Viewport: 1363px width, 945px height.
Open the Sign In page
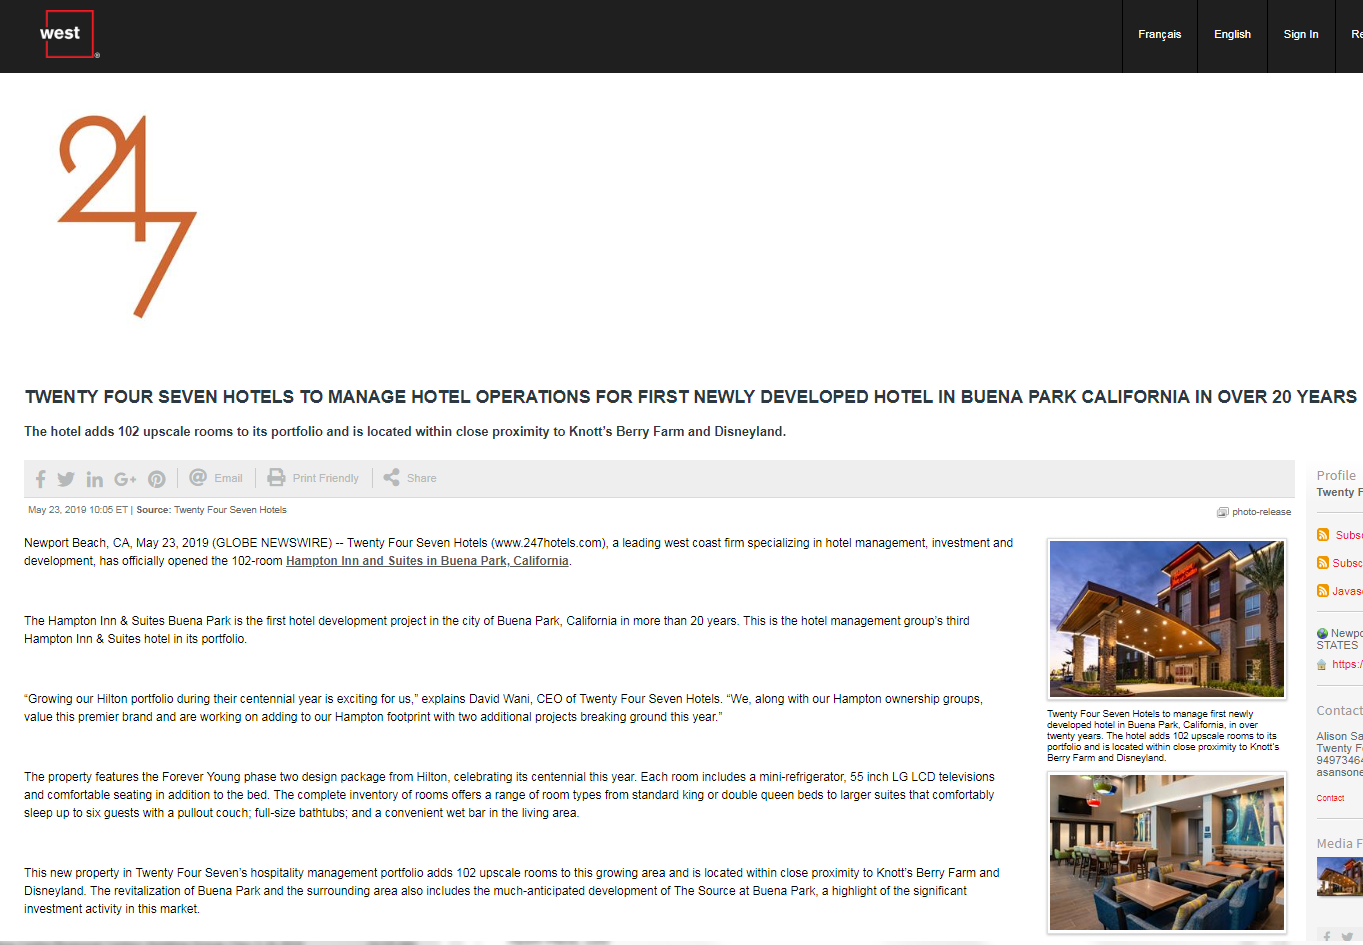pos(1301,35)
